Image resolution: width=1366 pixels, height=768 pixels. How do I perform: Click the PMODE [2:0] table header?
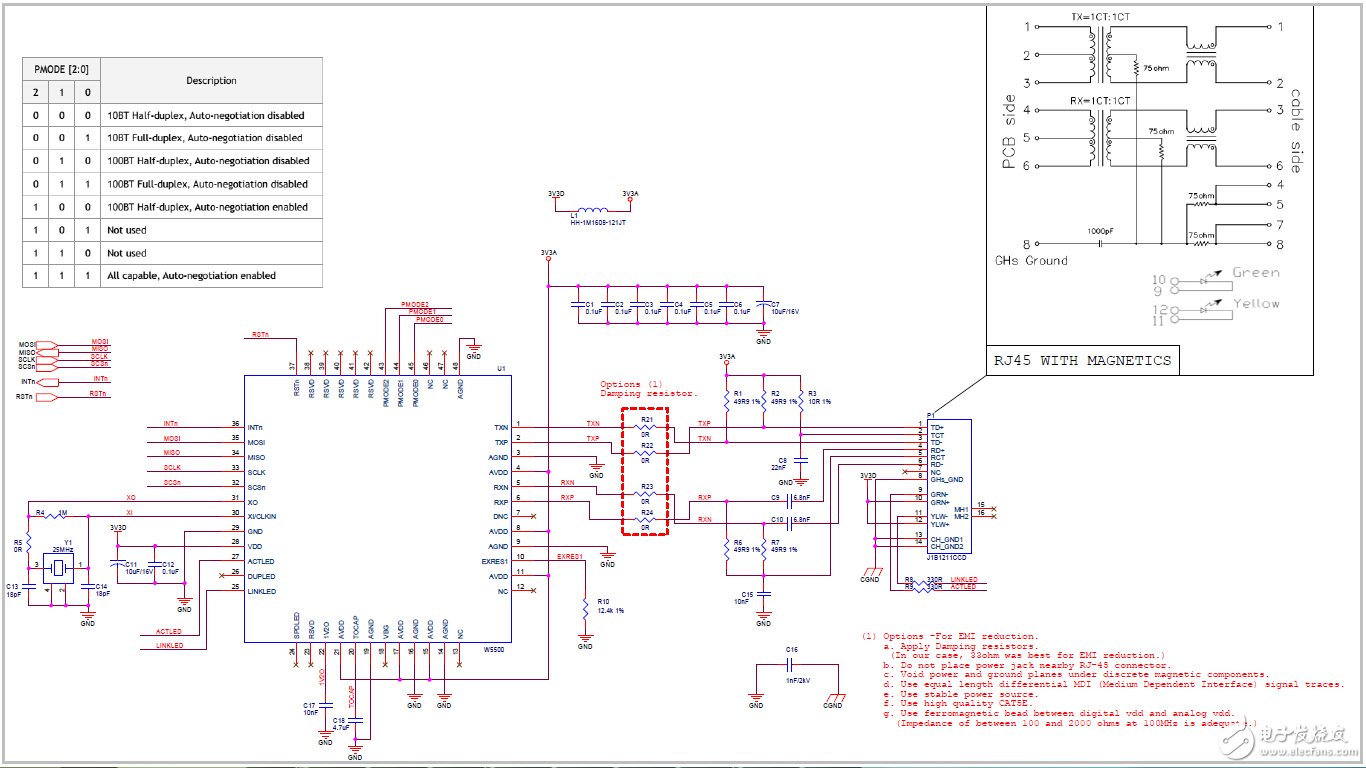coord(62,68)
